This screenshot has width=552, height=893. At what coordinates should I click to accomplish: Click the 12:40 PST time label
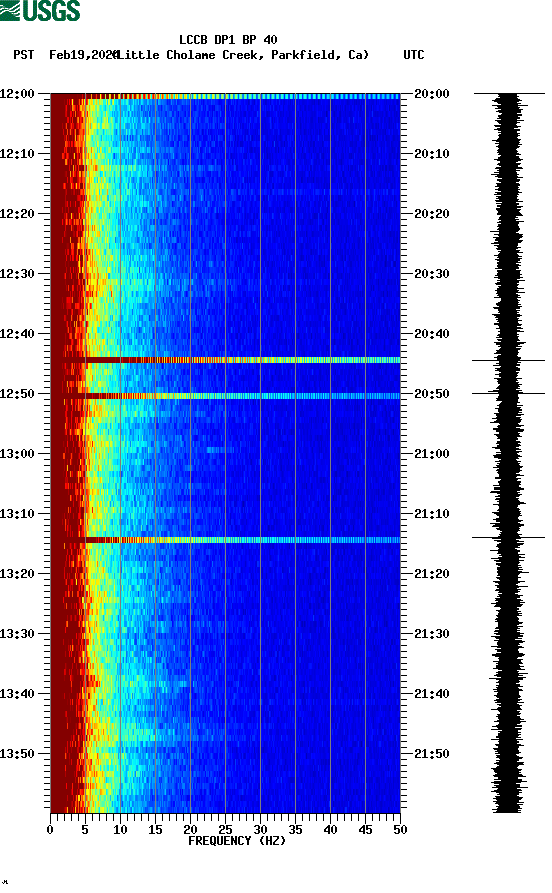pos(17,333)
